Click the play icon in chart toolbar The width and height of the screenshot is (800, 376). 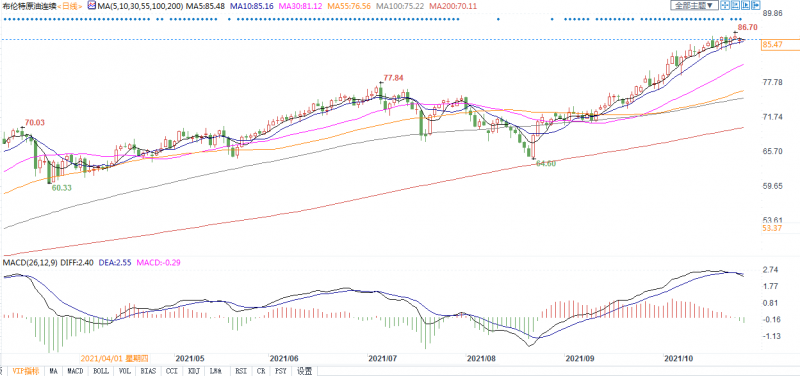(745, 5)
